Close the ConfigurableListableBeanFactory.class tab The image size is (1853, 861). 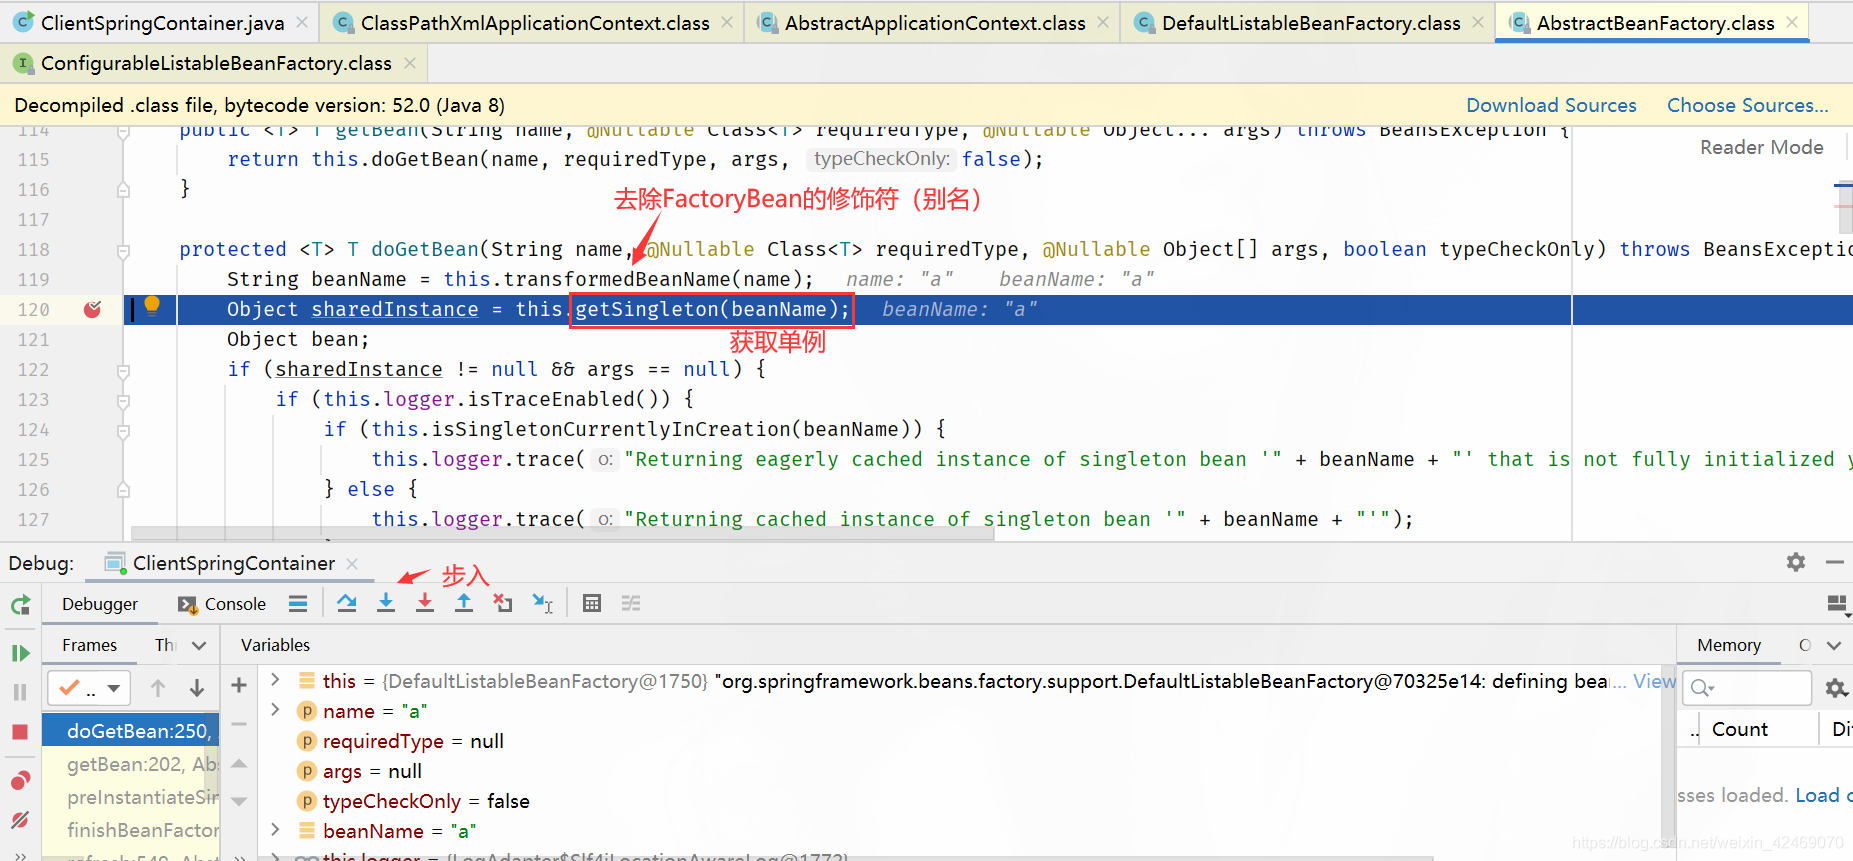[x=409, y=63]
